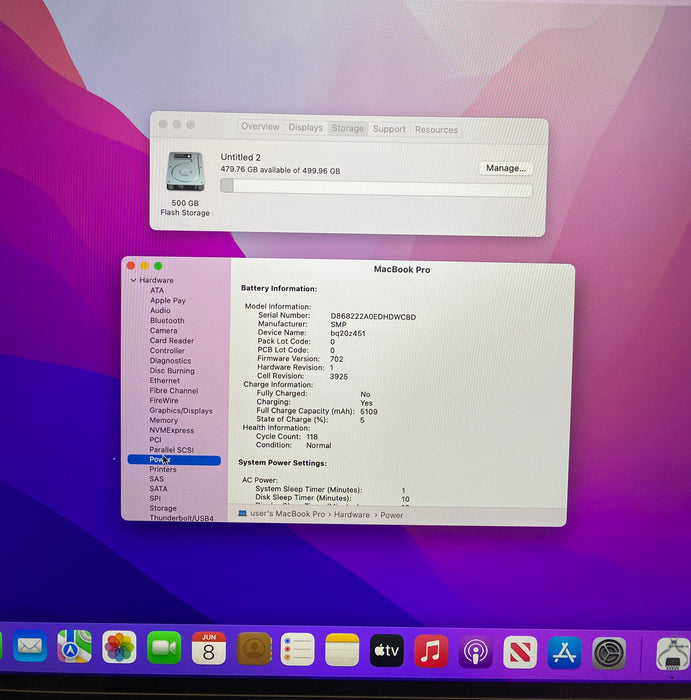Image resolution: width=691 pixels, height=700 pixels.
Task: Open Music app in the Dock
Action: point(431,651)
